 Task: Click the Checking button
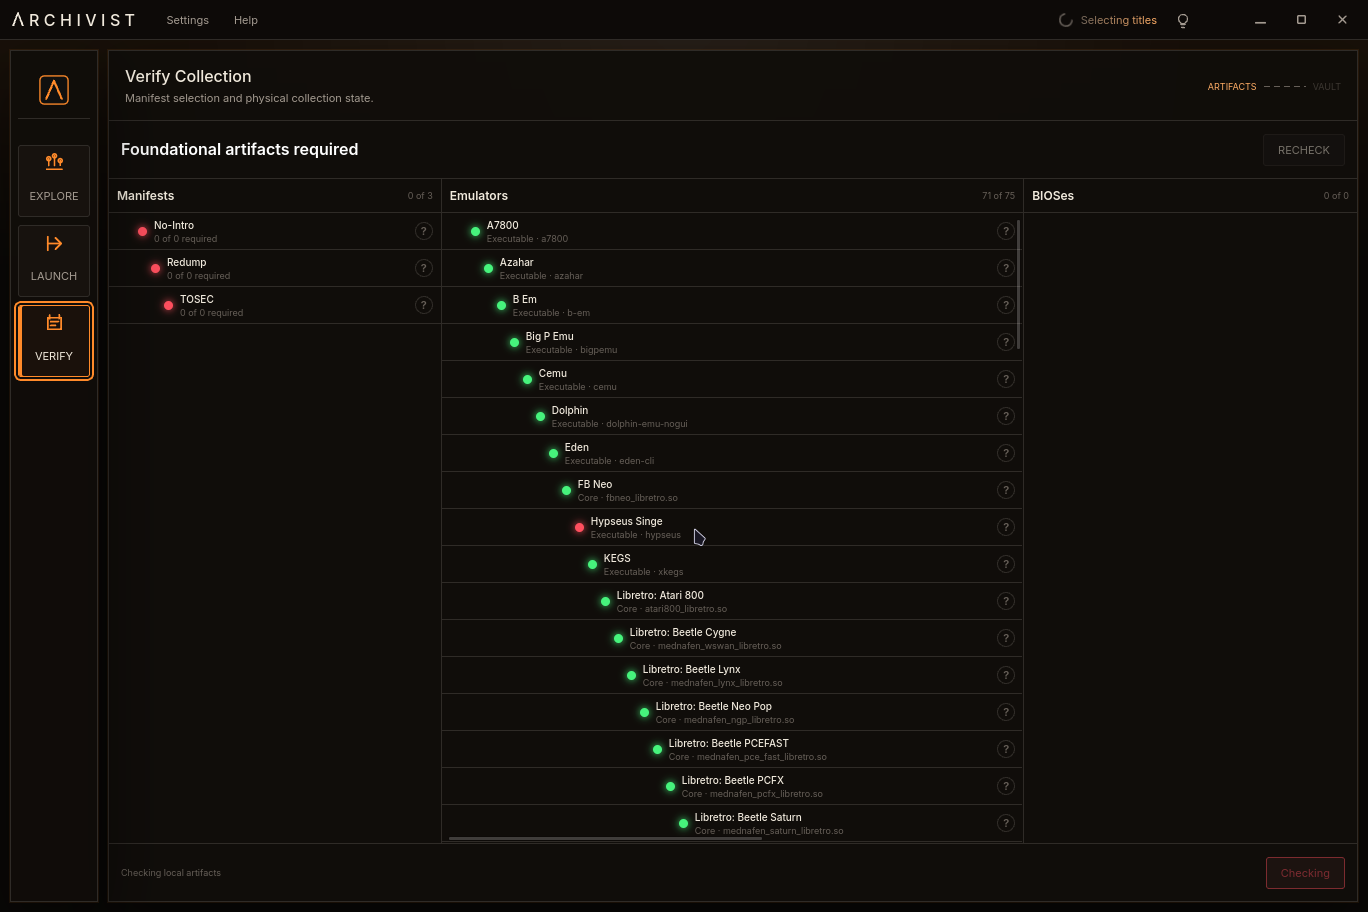click(1305, 873)
